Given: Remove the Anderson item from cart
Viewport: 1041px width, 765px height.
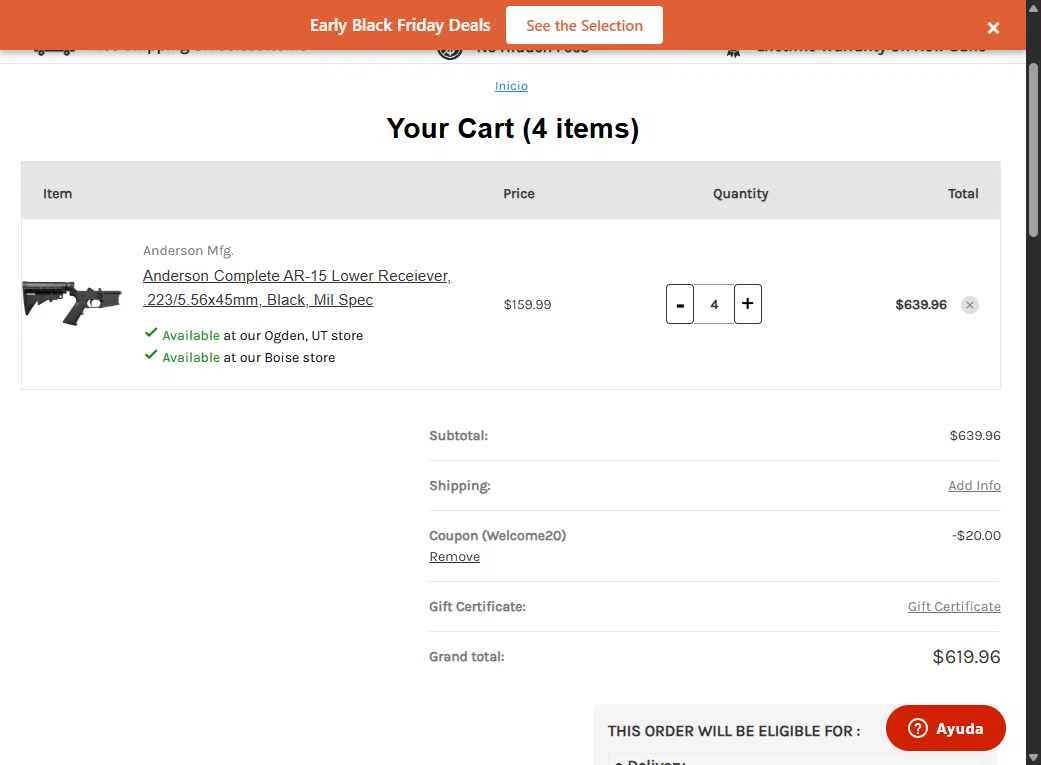Looking at the screenshot, I should [969, 305].
